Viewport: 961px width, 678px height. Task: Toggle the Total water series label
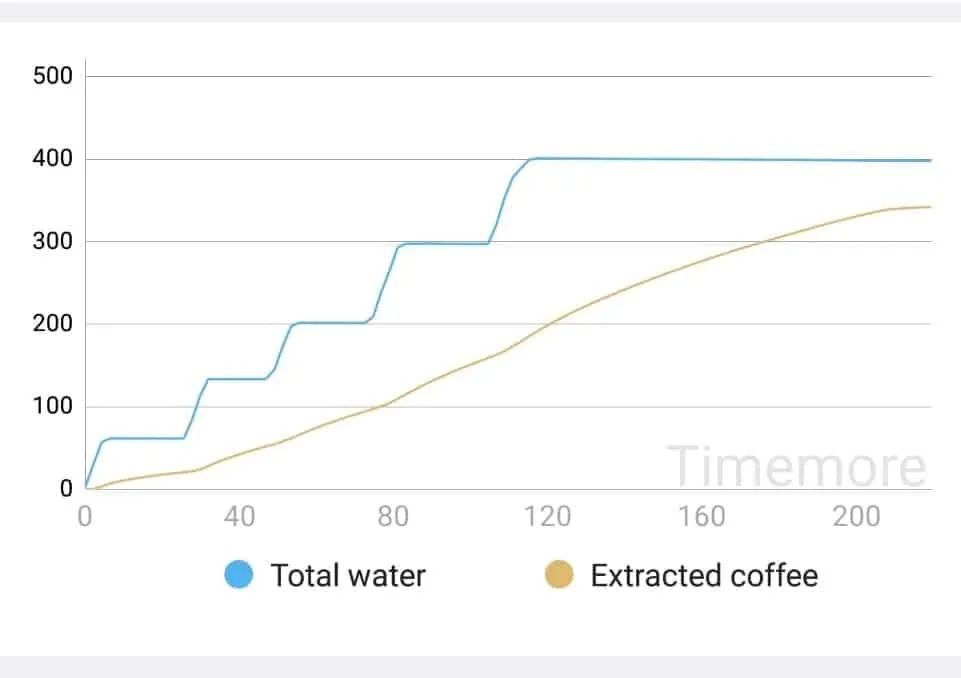click(x=348, y=575)
